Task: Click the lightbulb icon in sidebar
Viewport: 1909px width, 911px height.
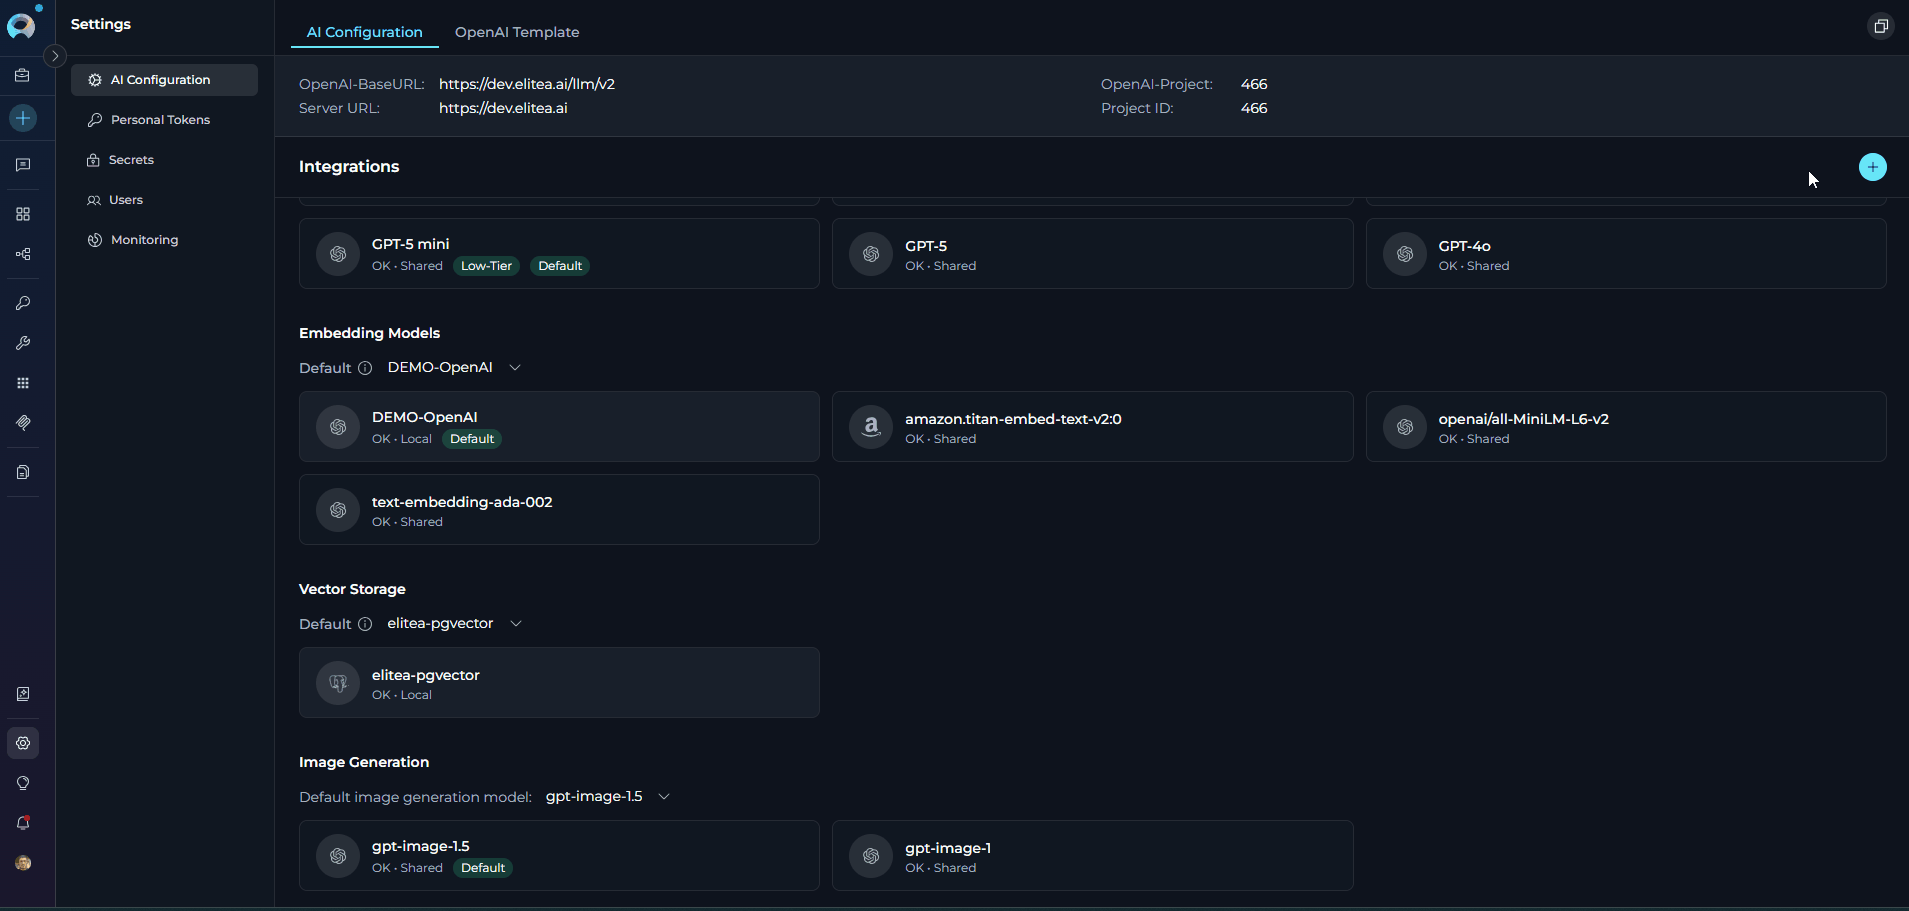Action: point(23,783)
